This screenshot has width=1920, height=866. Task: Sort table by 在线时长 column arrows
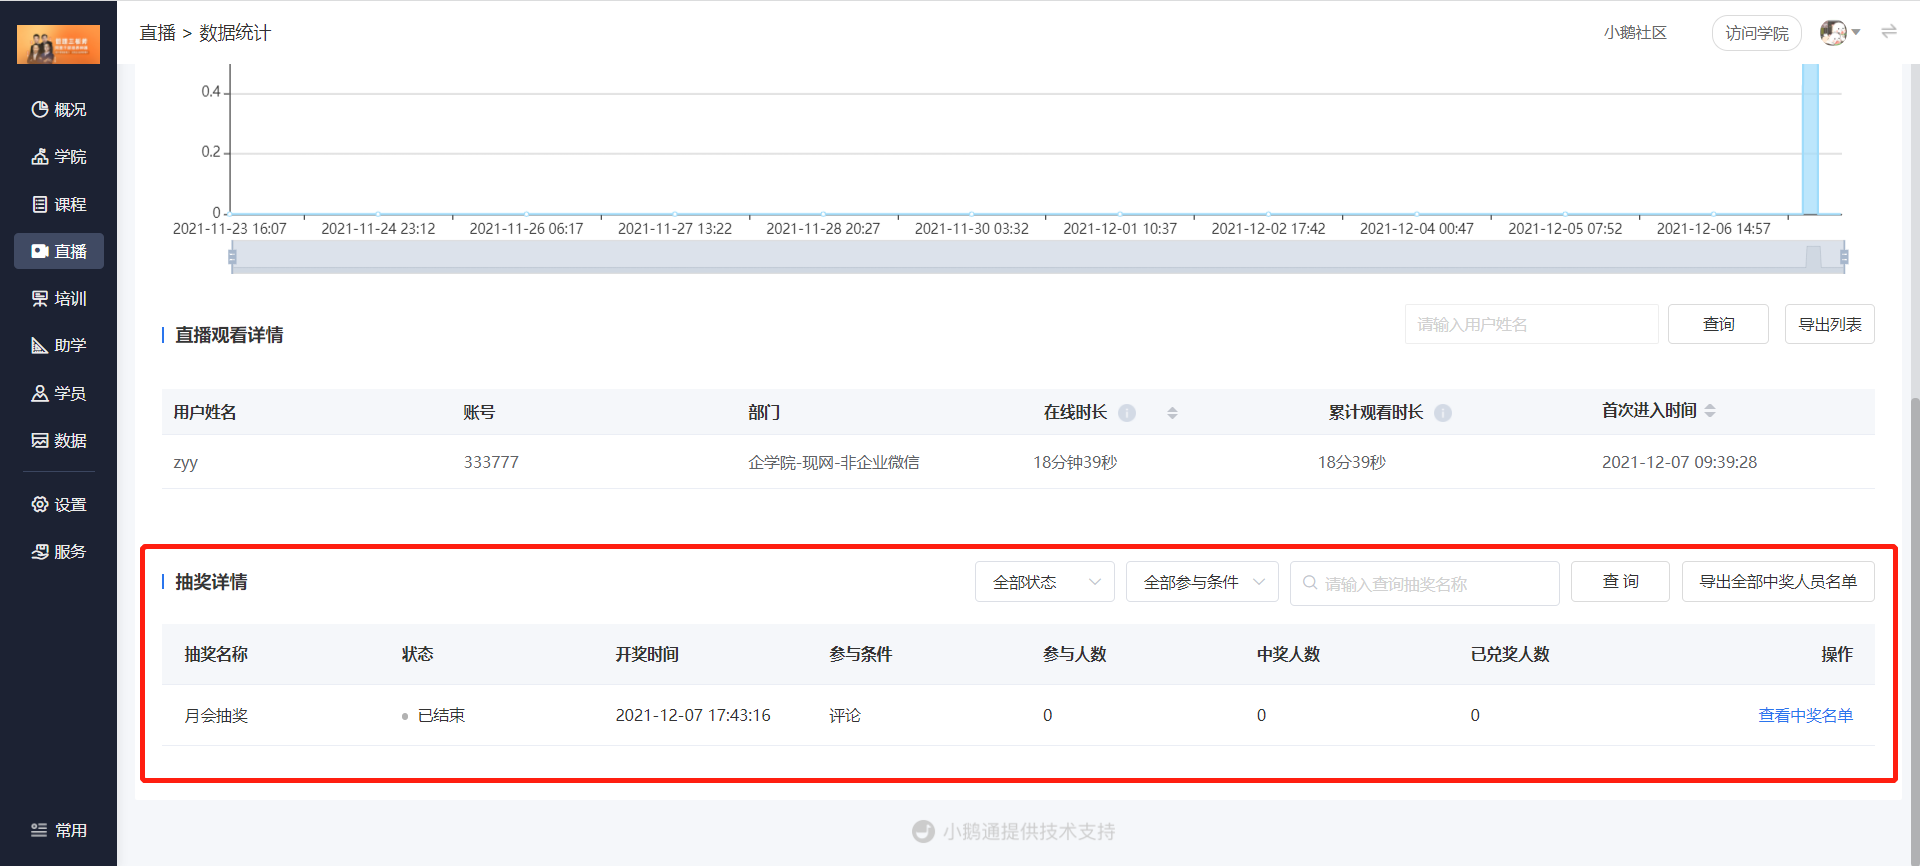coord(1172,413)
